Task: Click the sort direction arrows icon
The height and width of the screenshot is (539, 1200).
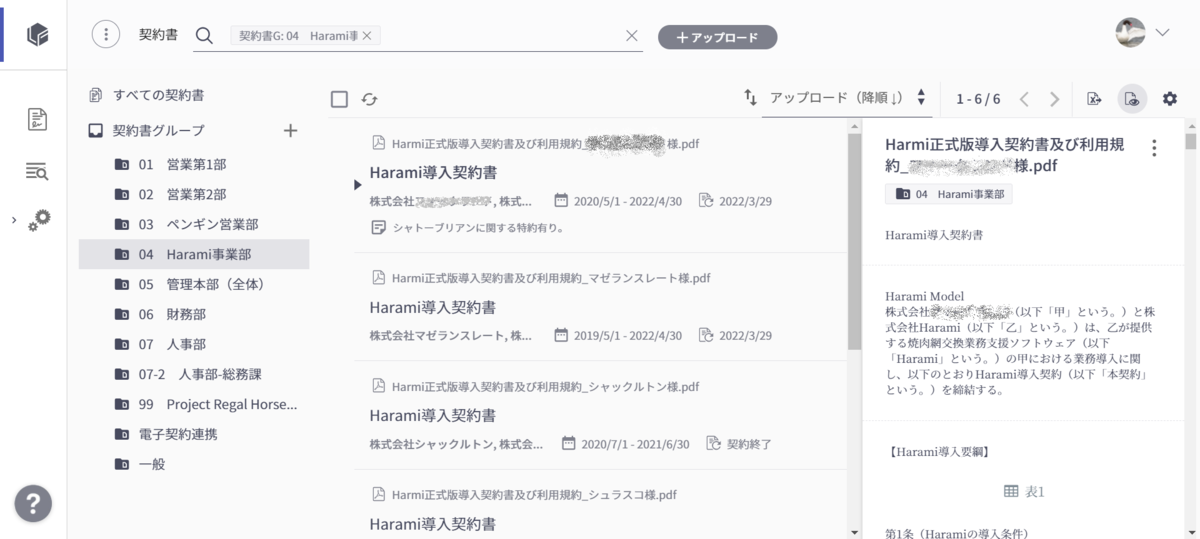Action: [750, 98]
